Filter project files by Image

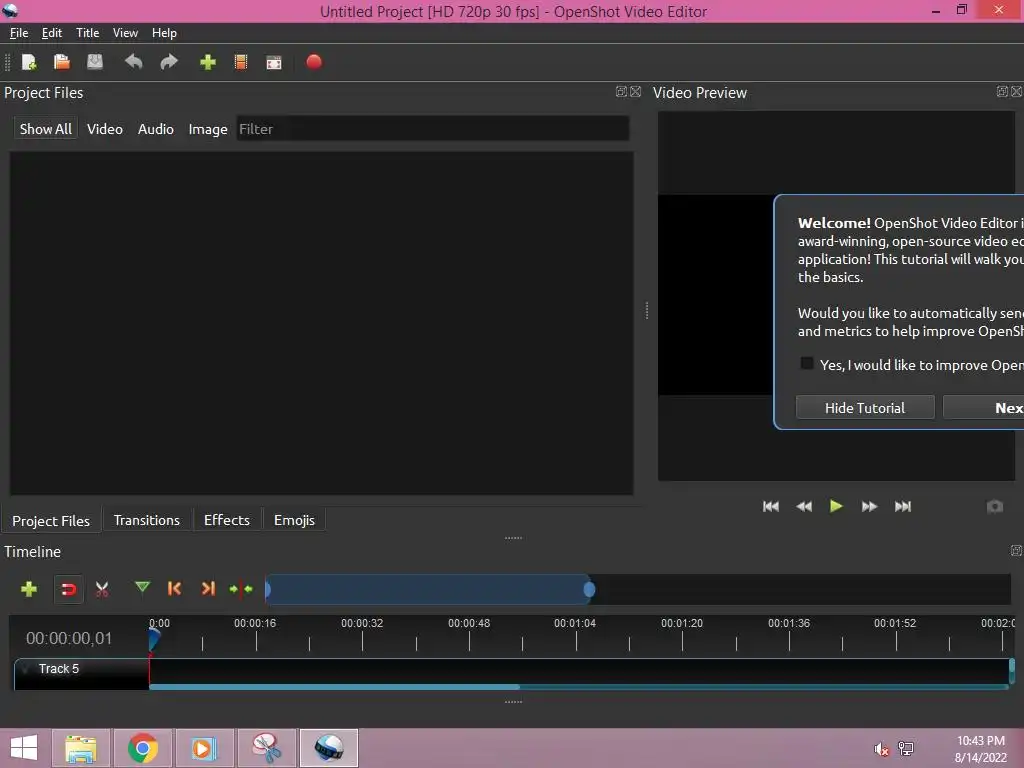pyautogui.click(x=208, y=129)
